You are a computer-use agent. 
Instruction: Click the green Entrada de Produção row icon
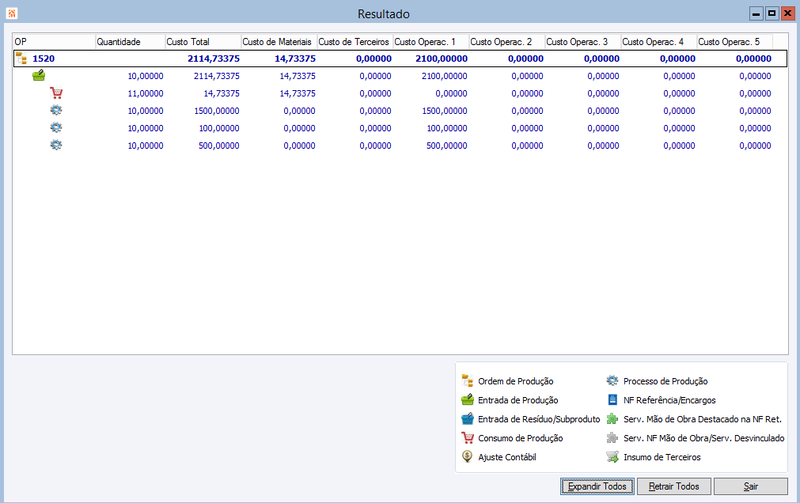coord(39,76)
